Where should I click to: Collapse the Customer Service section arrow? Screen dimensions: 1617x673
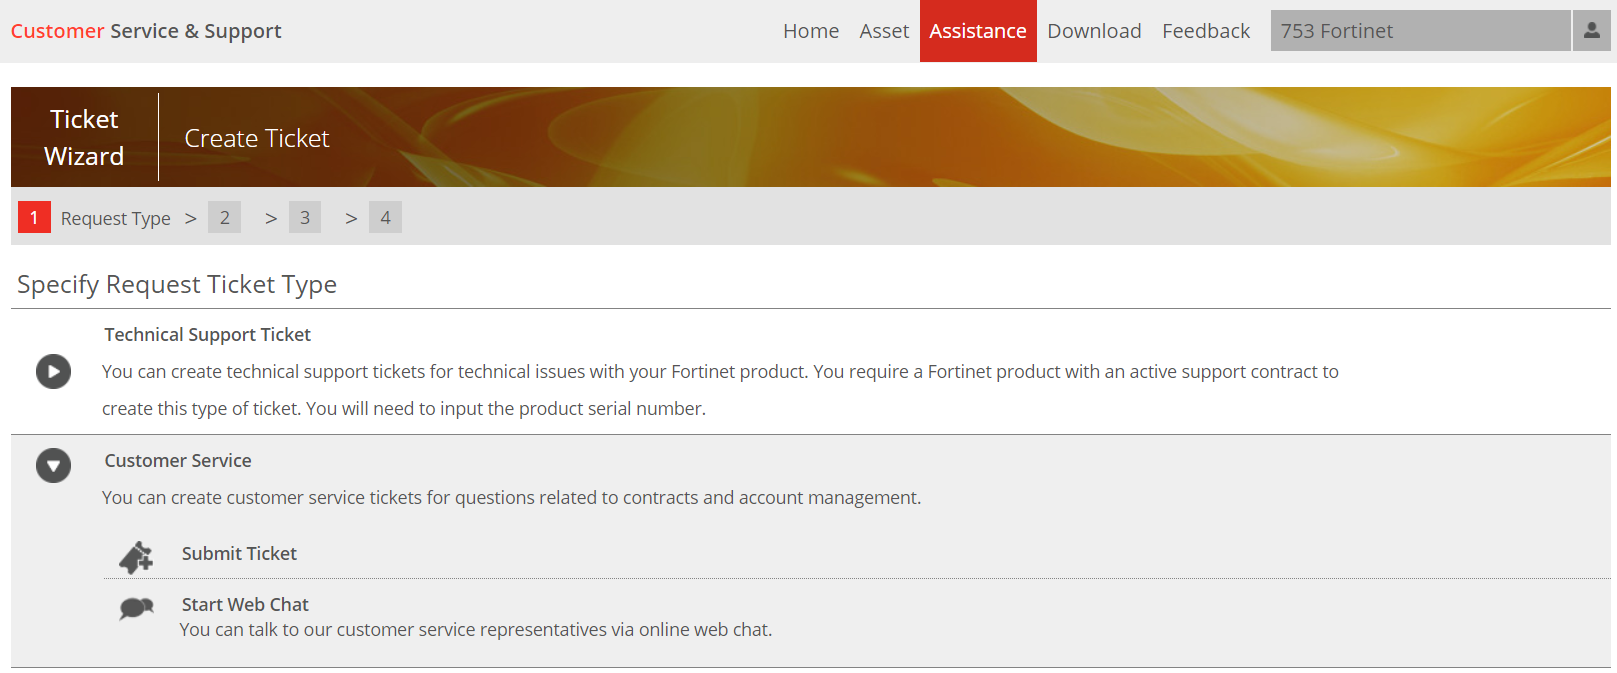click(54, 465)
